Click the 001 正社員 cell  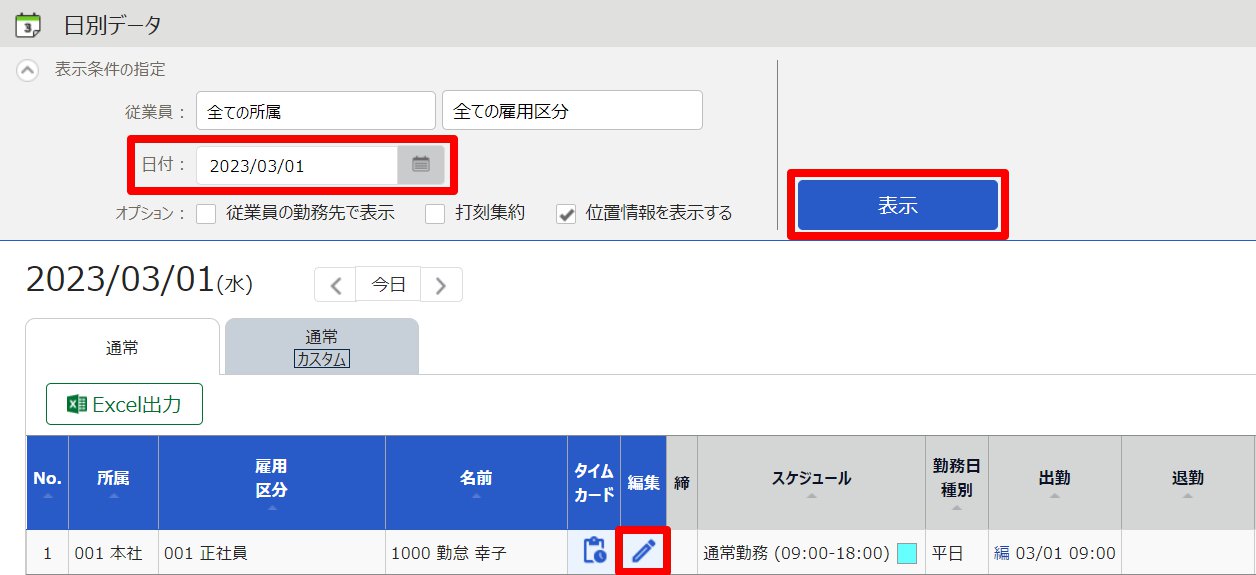click(271, 553)
